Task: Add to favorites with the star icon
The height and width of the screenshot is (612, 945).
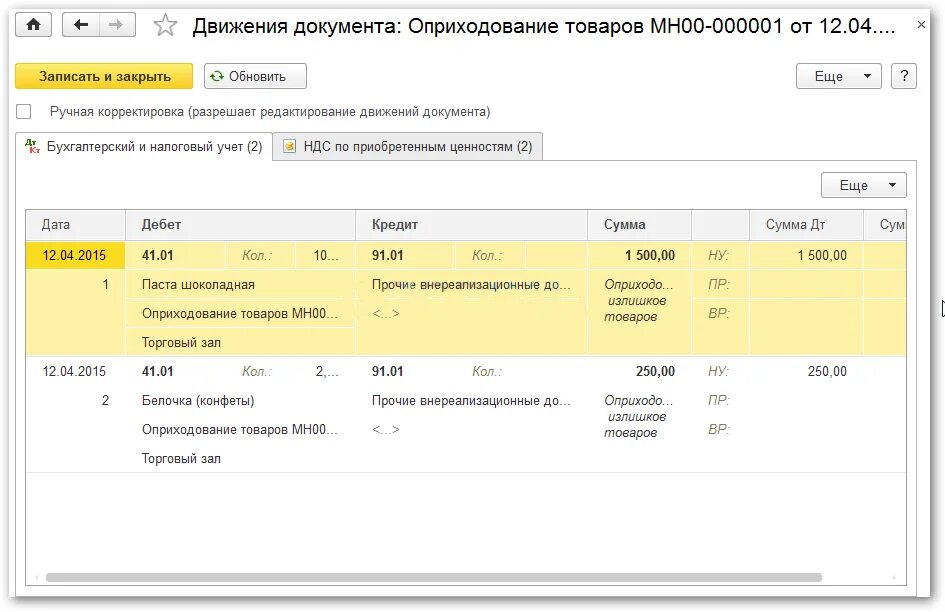Action: (x=165, y=25)
